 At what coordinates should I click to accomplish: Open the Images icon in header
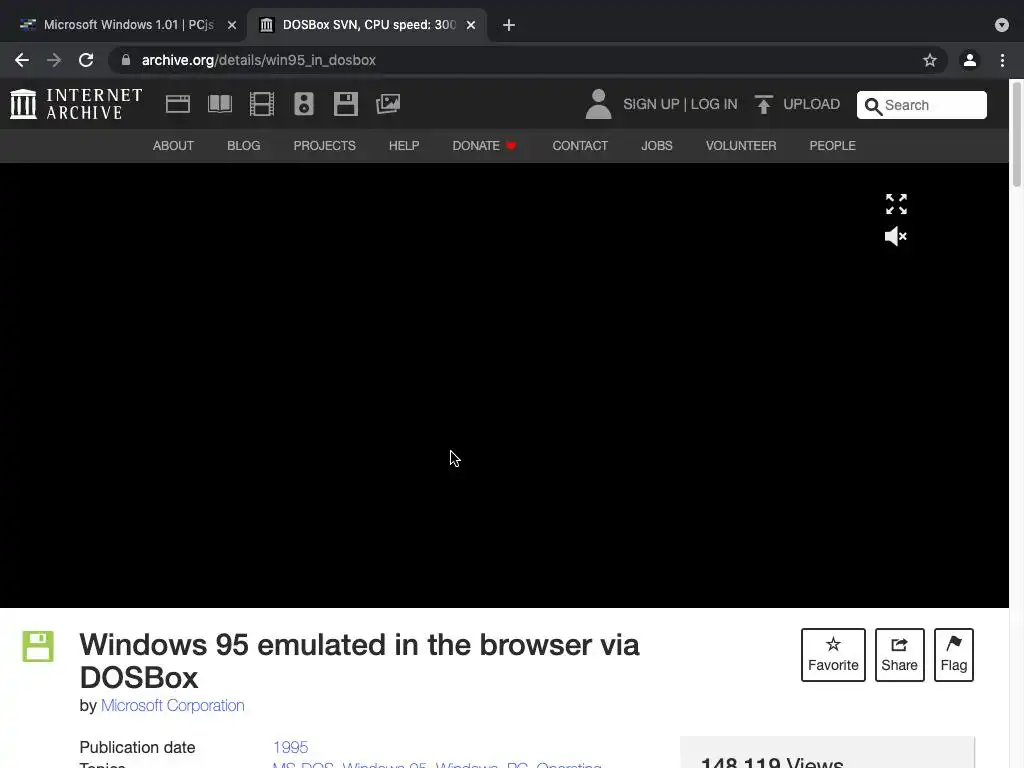(388, 104)
